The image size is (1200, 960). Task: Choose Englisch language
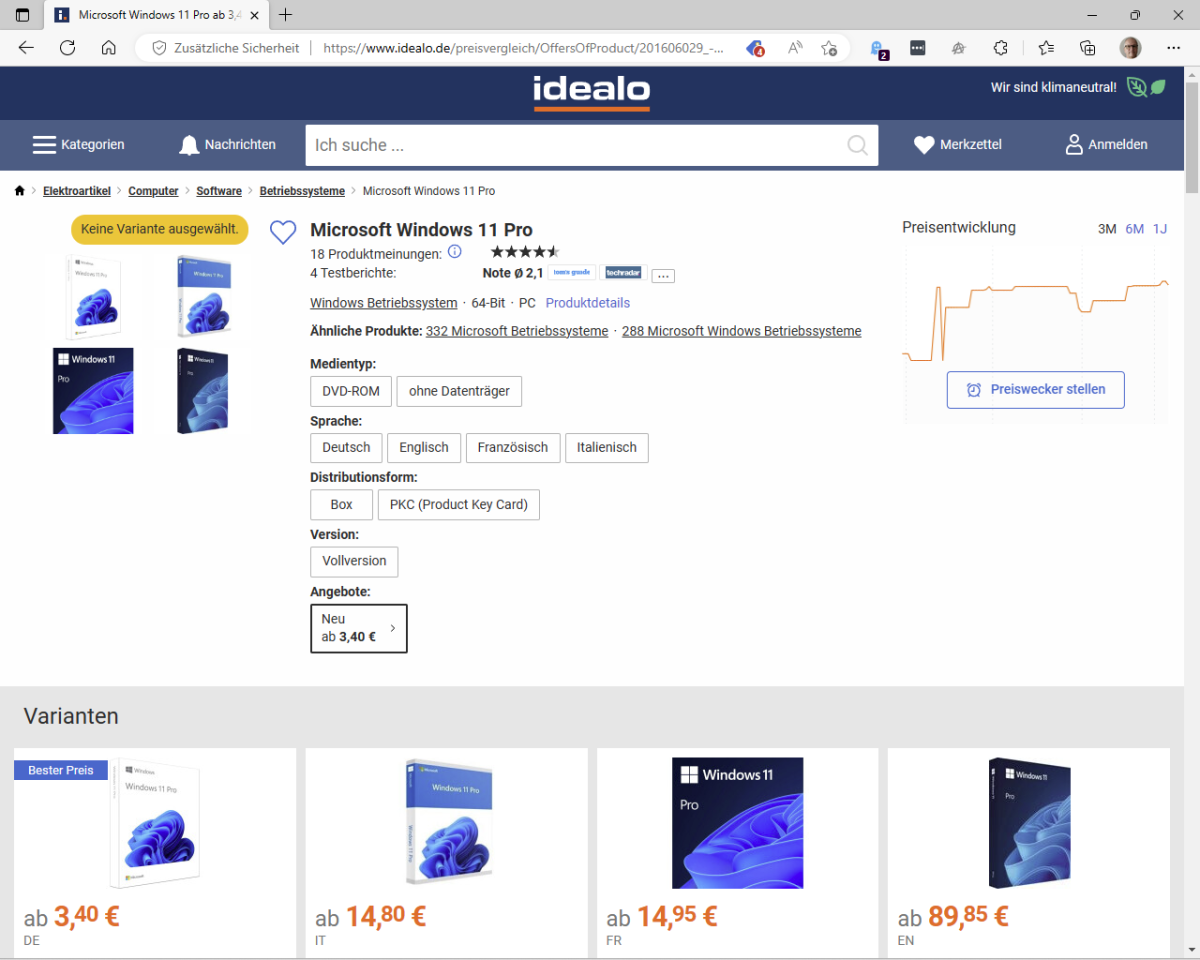424,448
